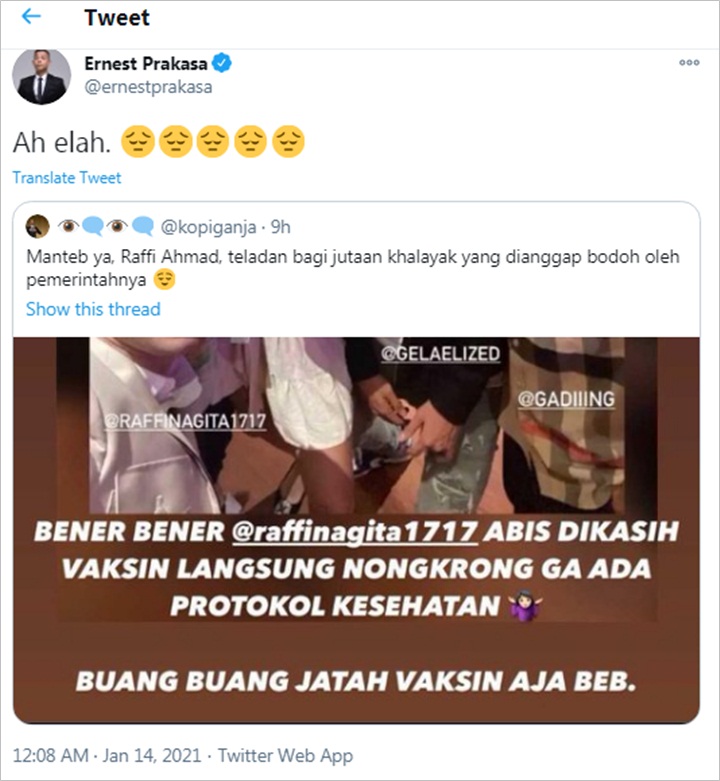Click the quoted tweet author's avatar
The height and width of the screenshot is (781, 720).
point(37,227)
